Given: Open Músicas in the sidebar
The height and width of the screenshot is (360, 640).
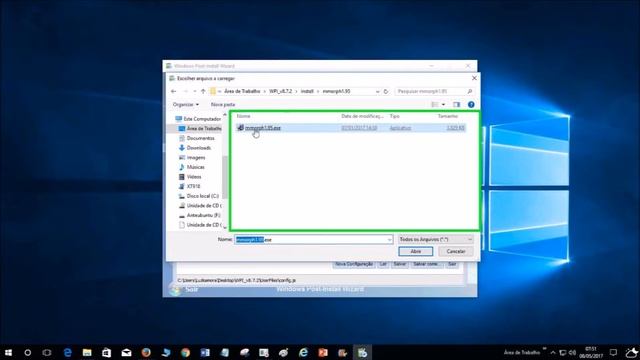Looking at the screenshot, I should pos(192,167).
